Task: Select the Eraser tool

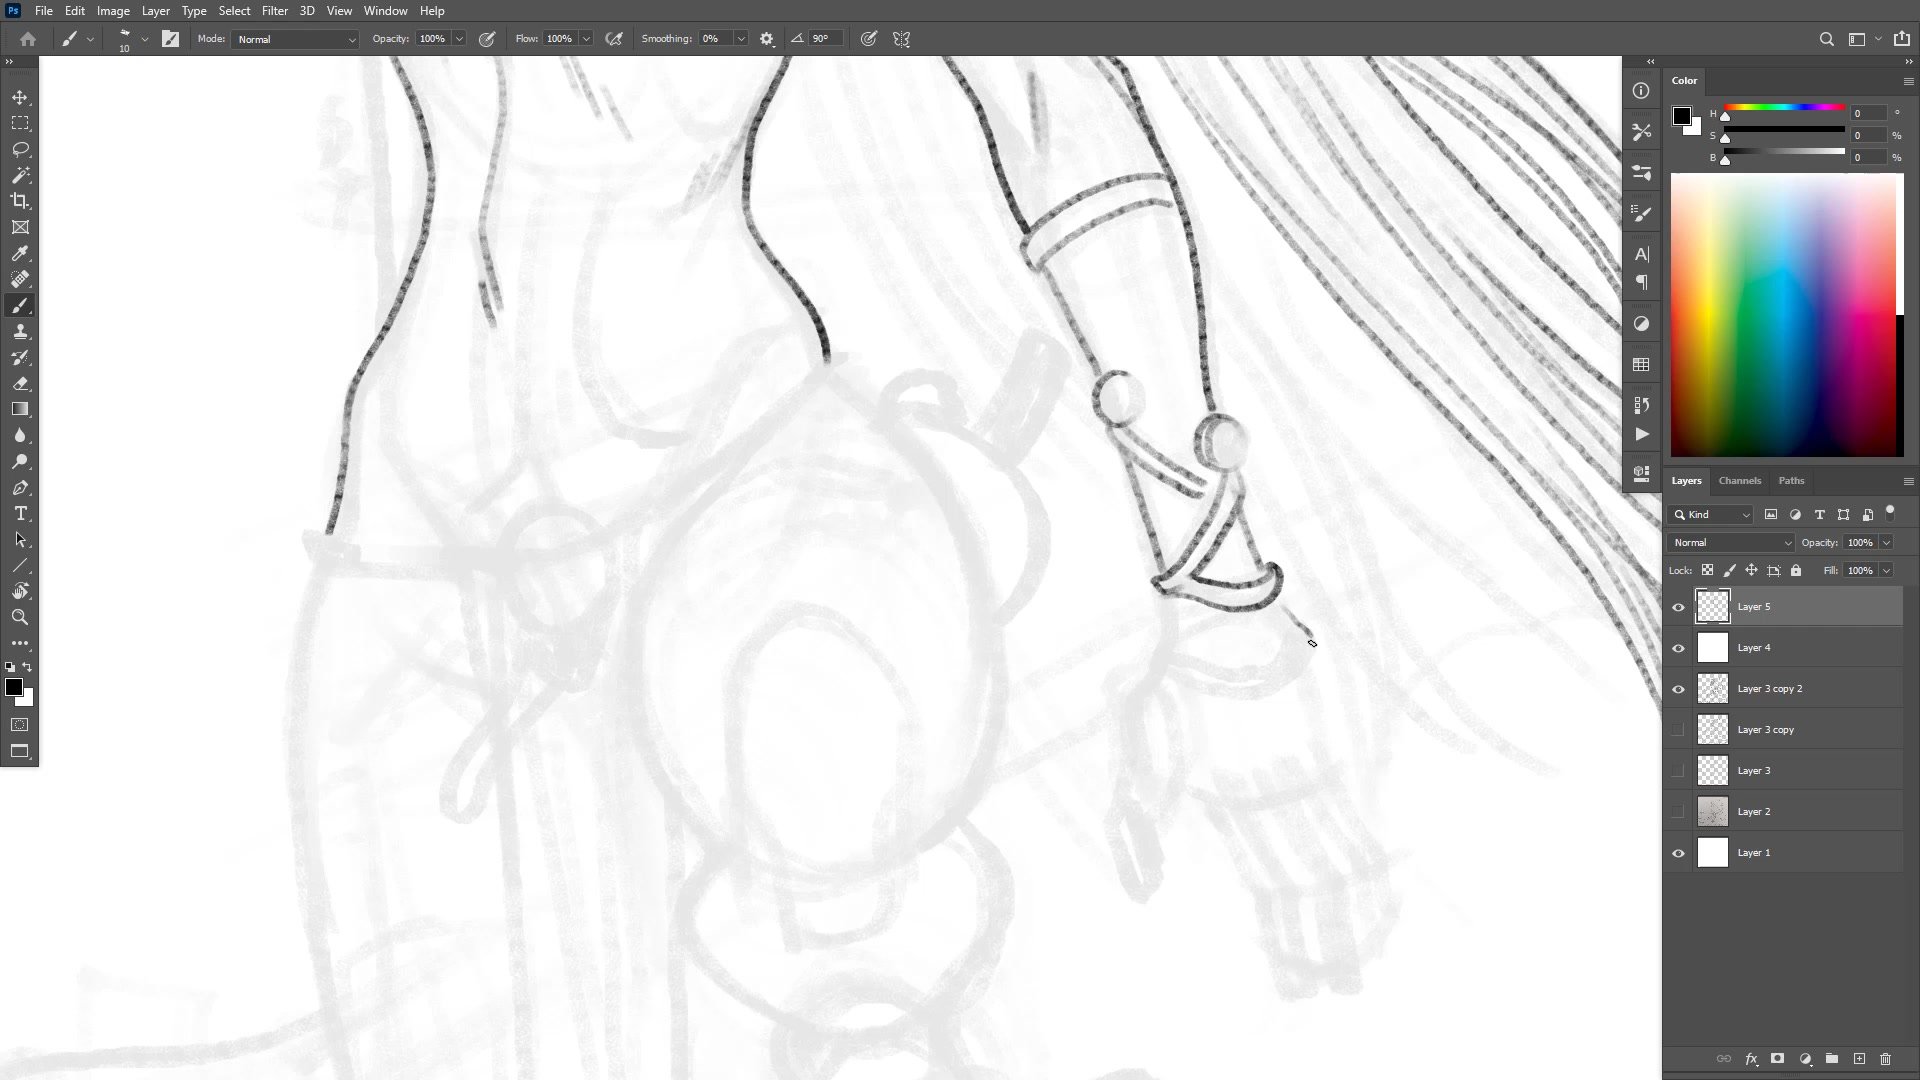Action: pos(20,383)
